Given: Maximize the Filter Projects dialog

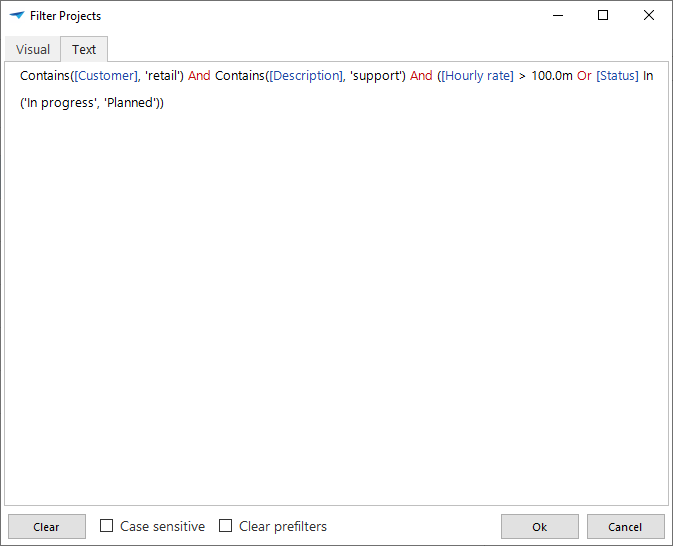Looking at the screenshot, I should 603,16.
